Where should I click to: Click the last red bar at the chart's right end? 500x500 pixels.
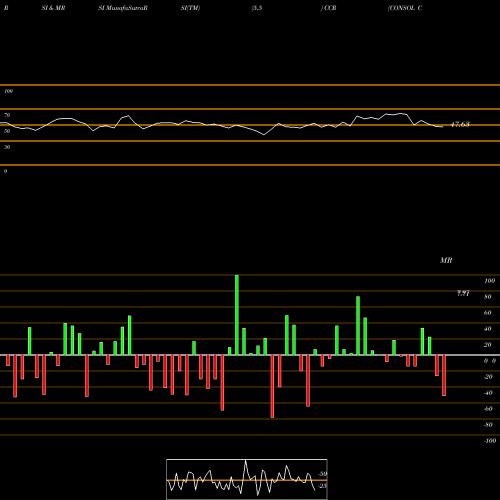(x=444, y=375)
